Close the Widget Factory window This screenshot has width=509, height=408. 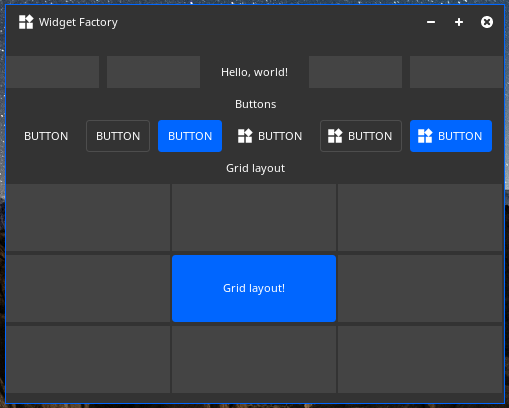487,22
